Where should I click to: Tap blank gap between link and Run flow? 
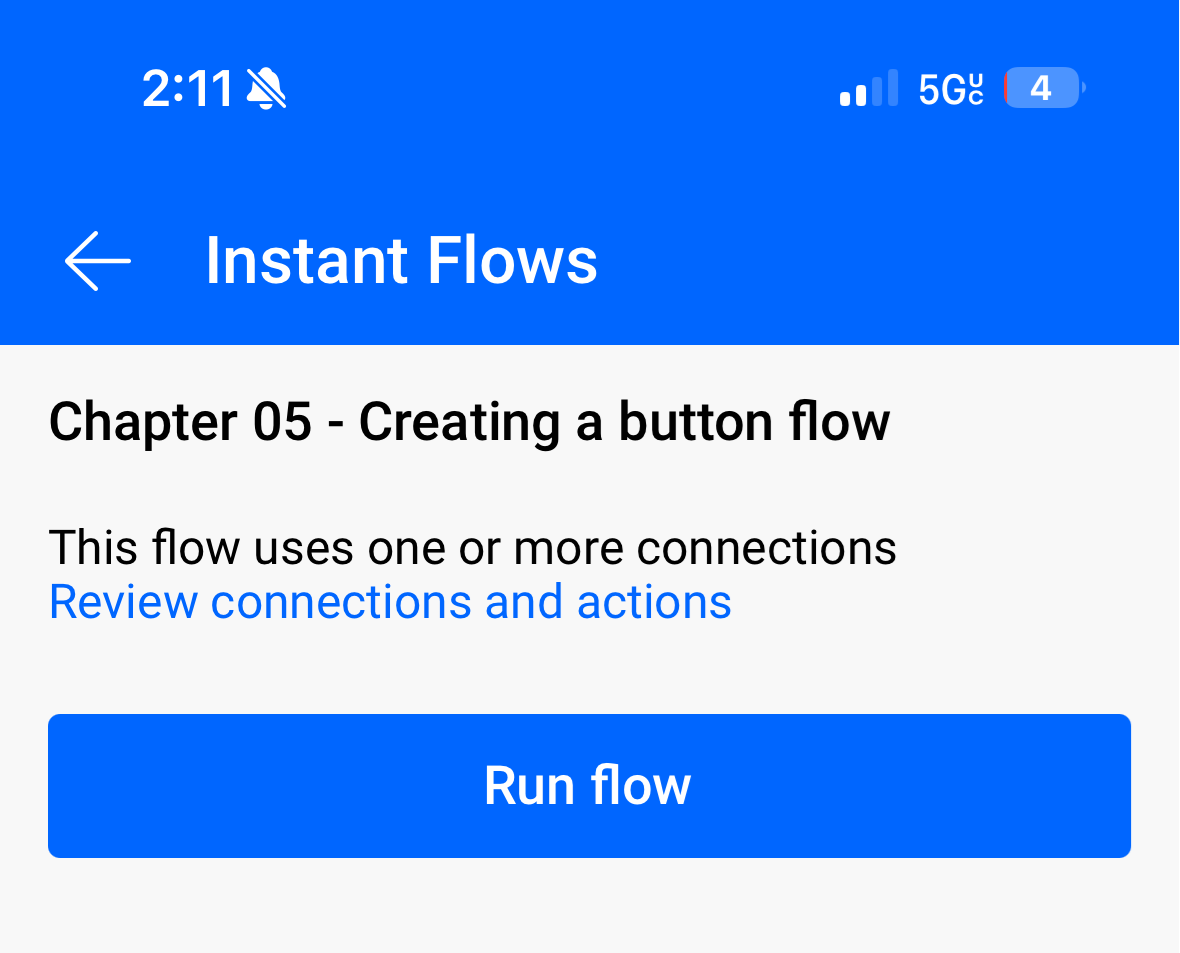pos(590,670)
